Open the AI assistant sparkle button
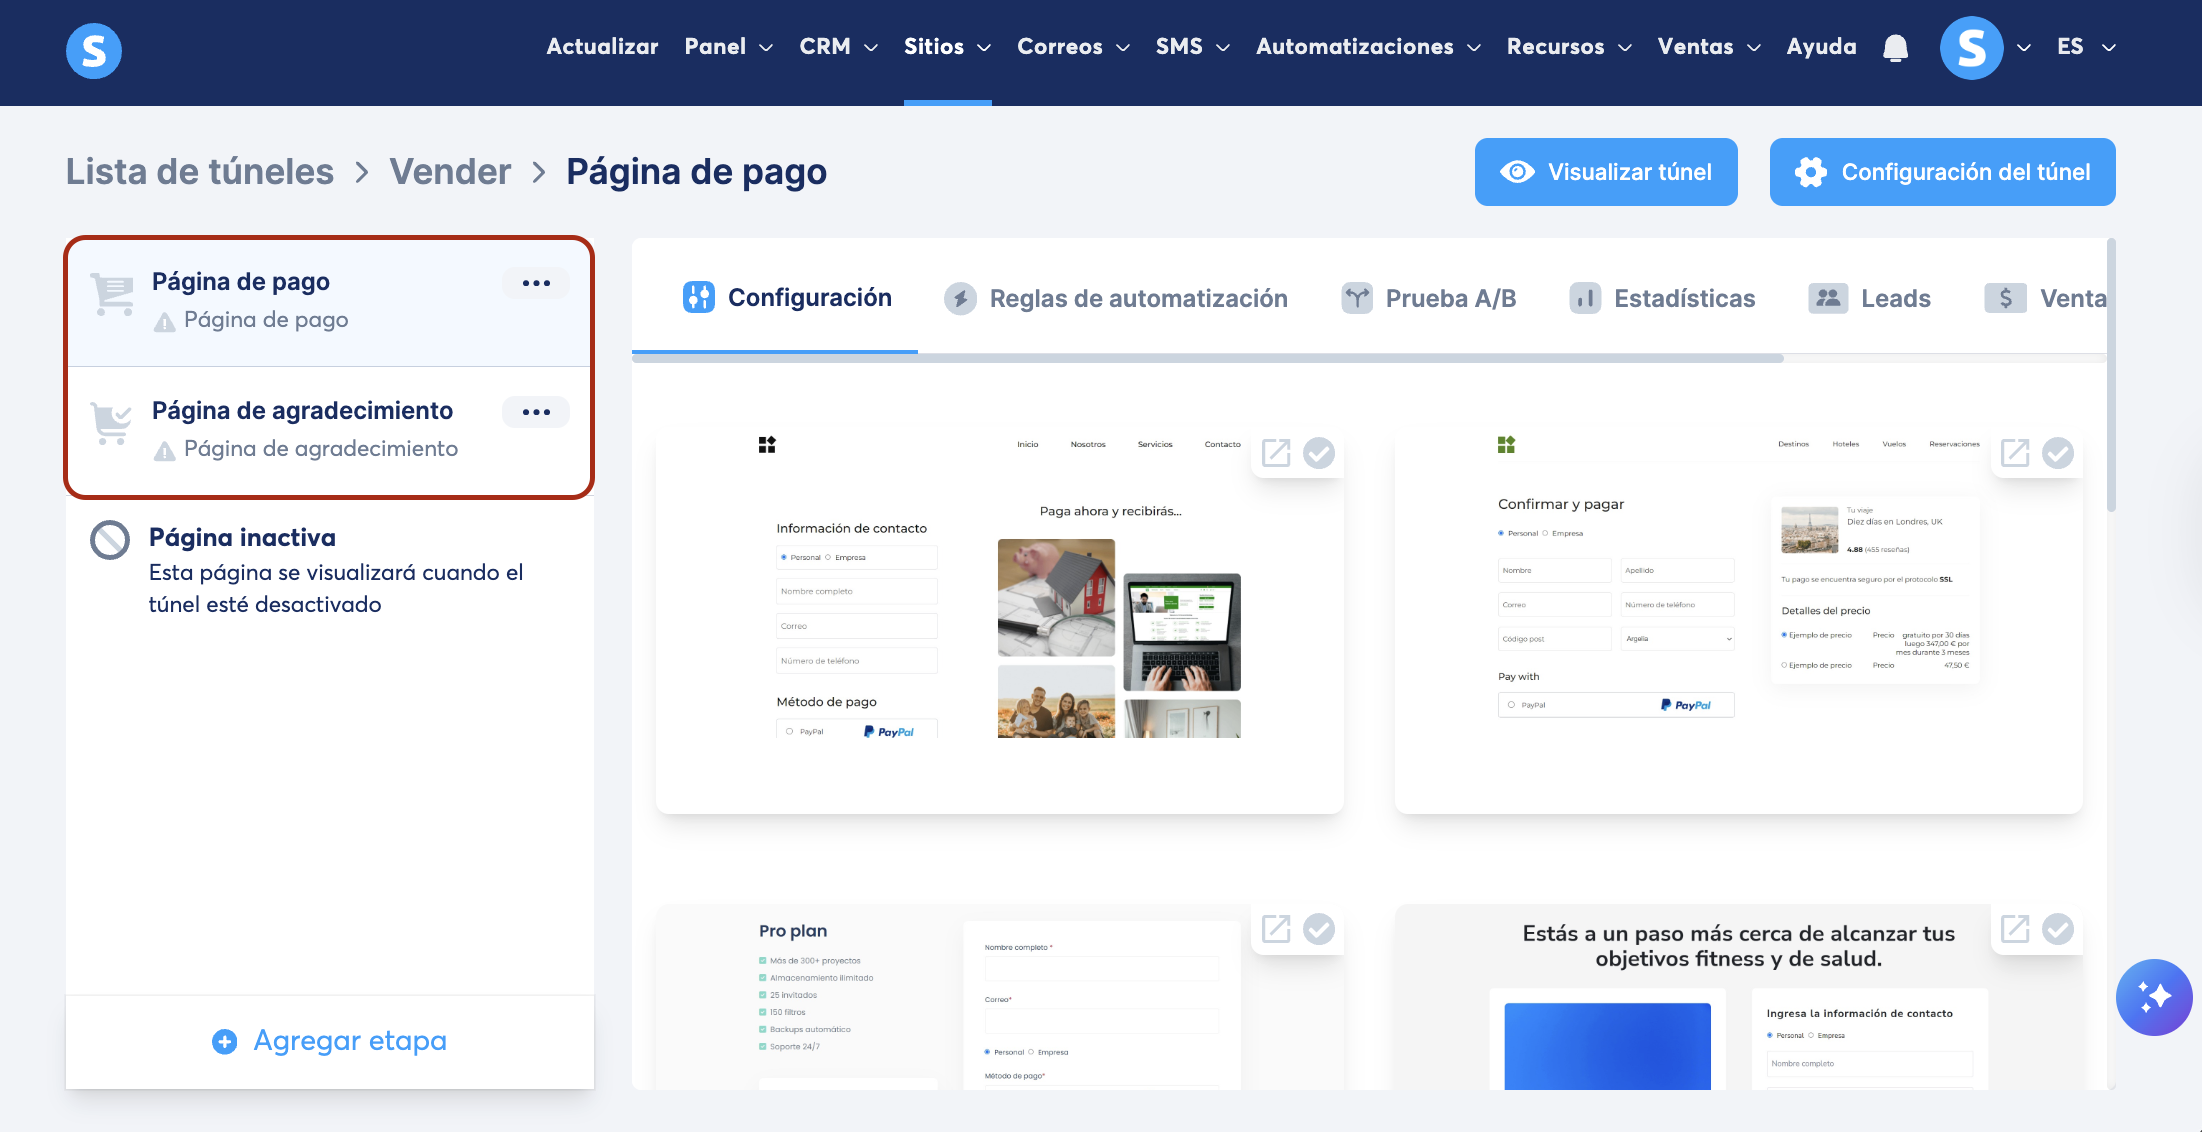Screen dimensions: 2202x1132 click(x=2153, y=997)
